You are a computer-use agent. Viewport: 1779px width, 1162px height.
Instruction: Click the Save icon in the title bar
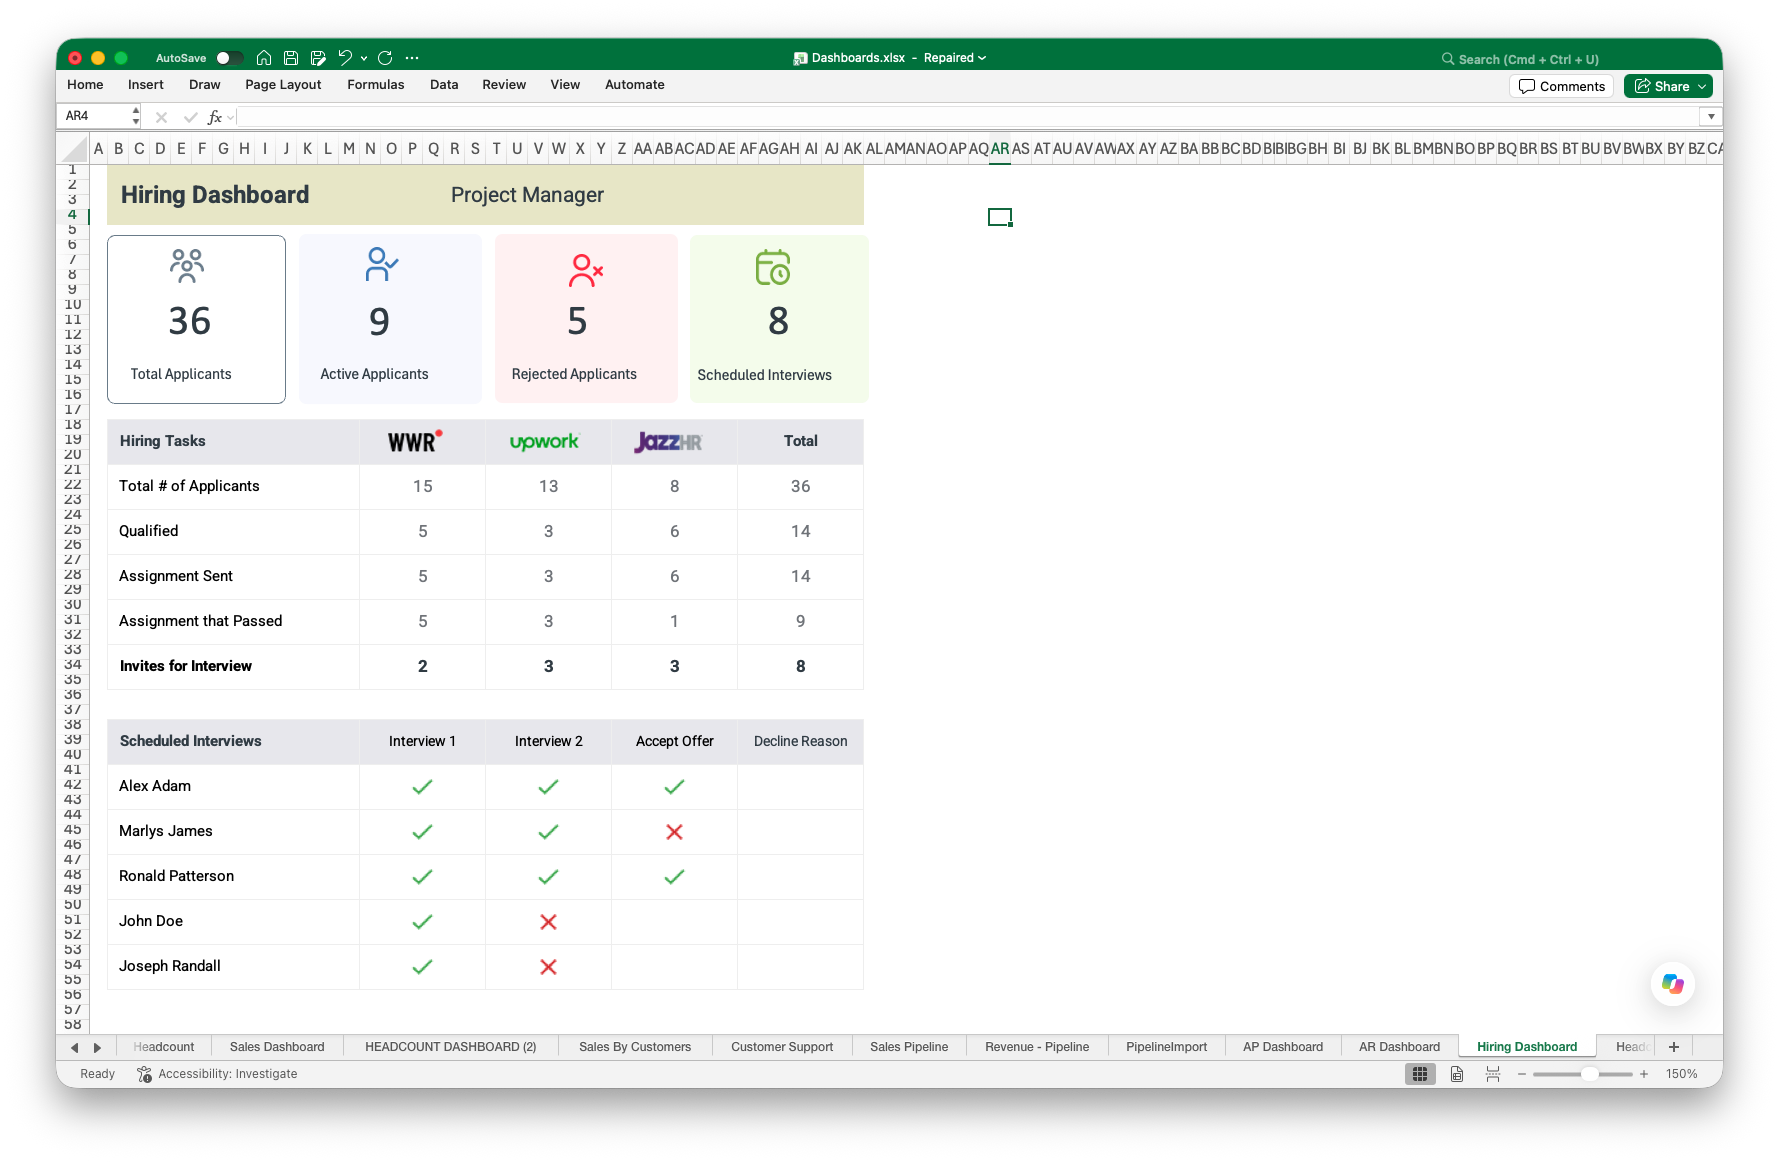point(291,58)
